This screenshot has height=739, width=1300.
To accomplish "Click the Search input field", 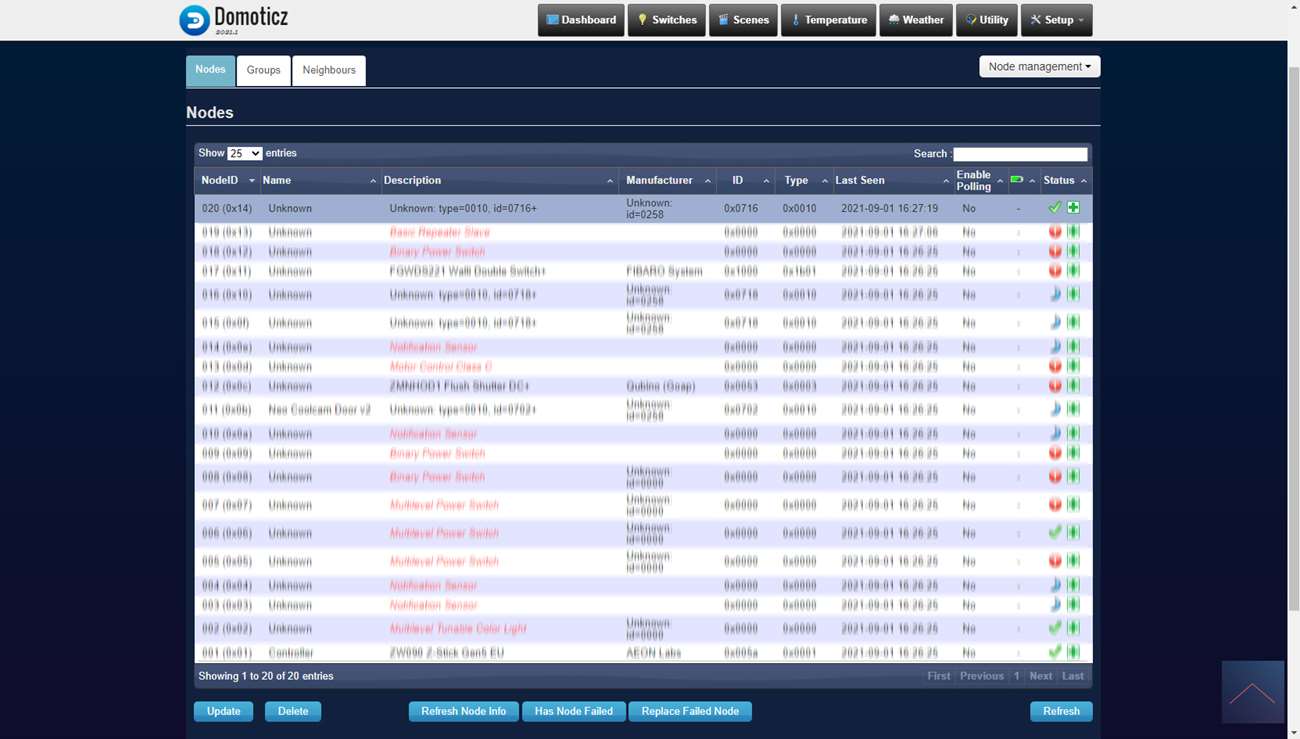I will coord(1019,154).
